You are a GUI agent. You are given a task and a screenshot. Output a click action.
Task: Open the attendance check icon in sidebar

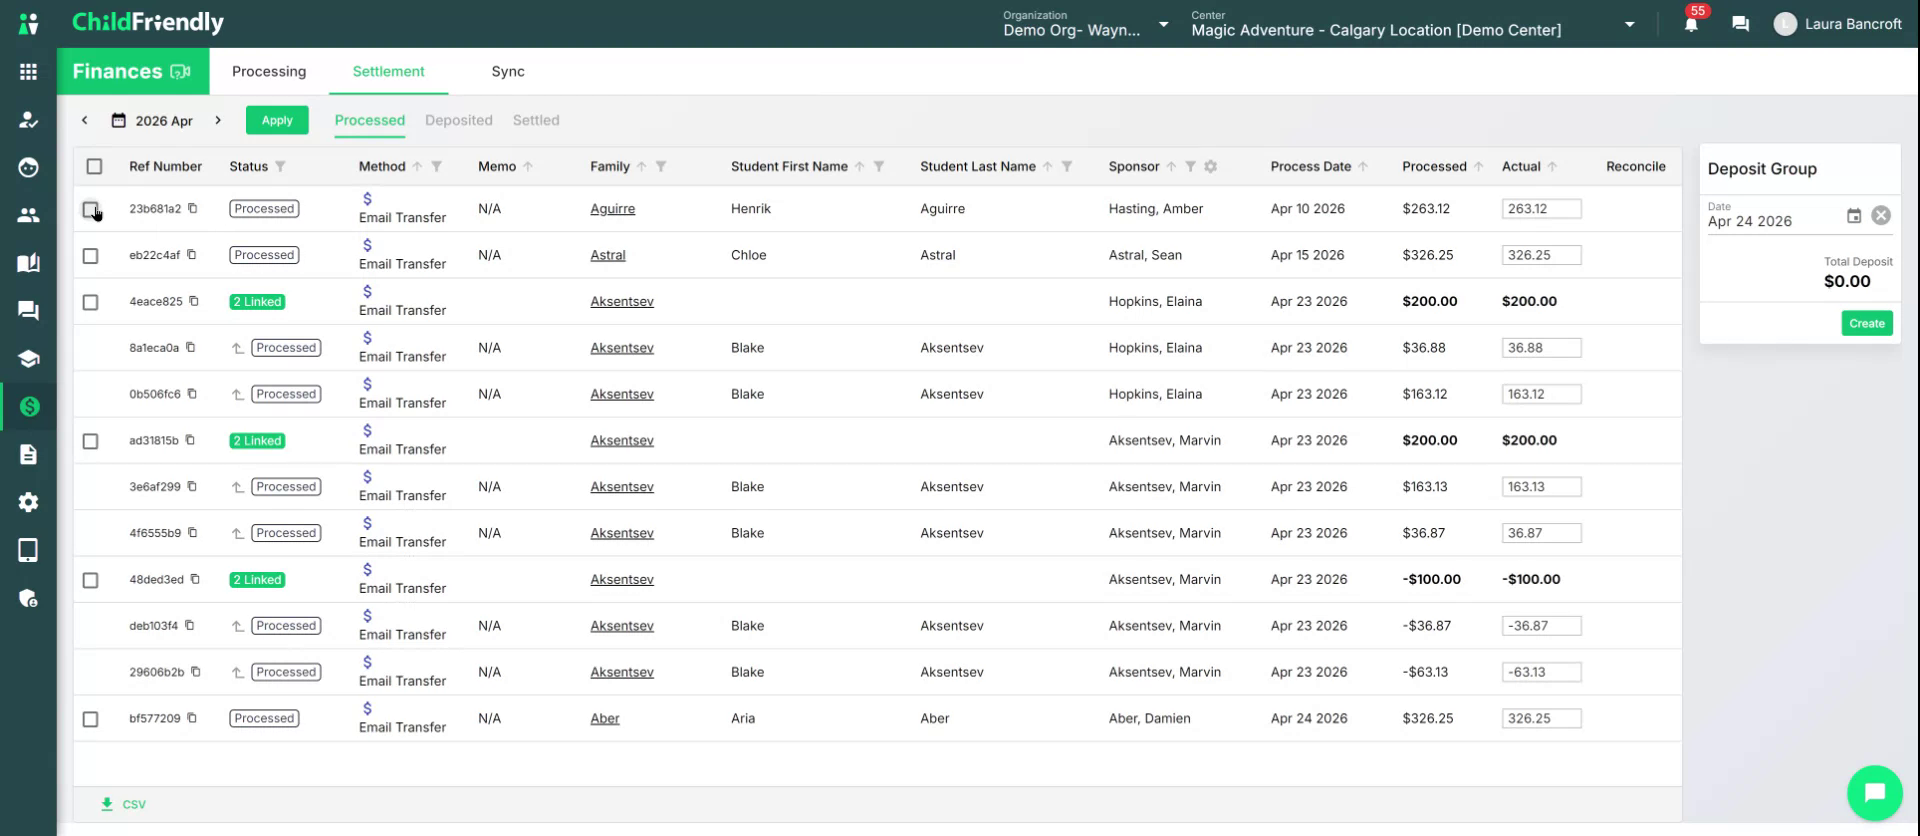pyautogui.click(x=28, y=120)
